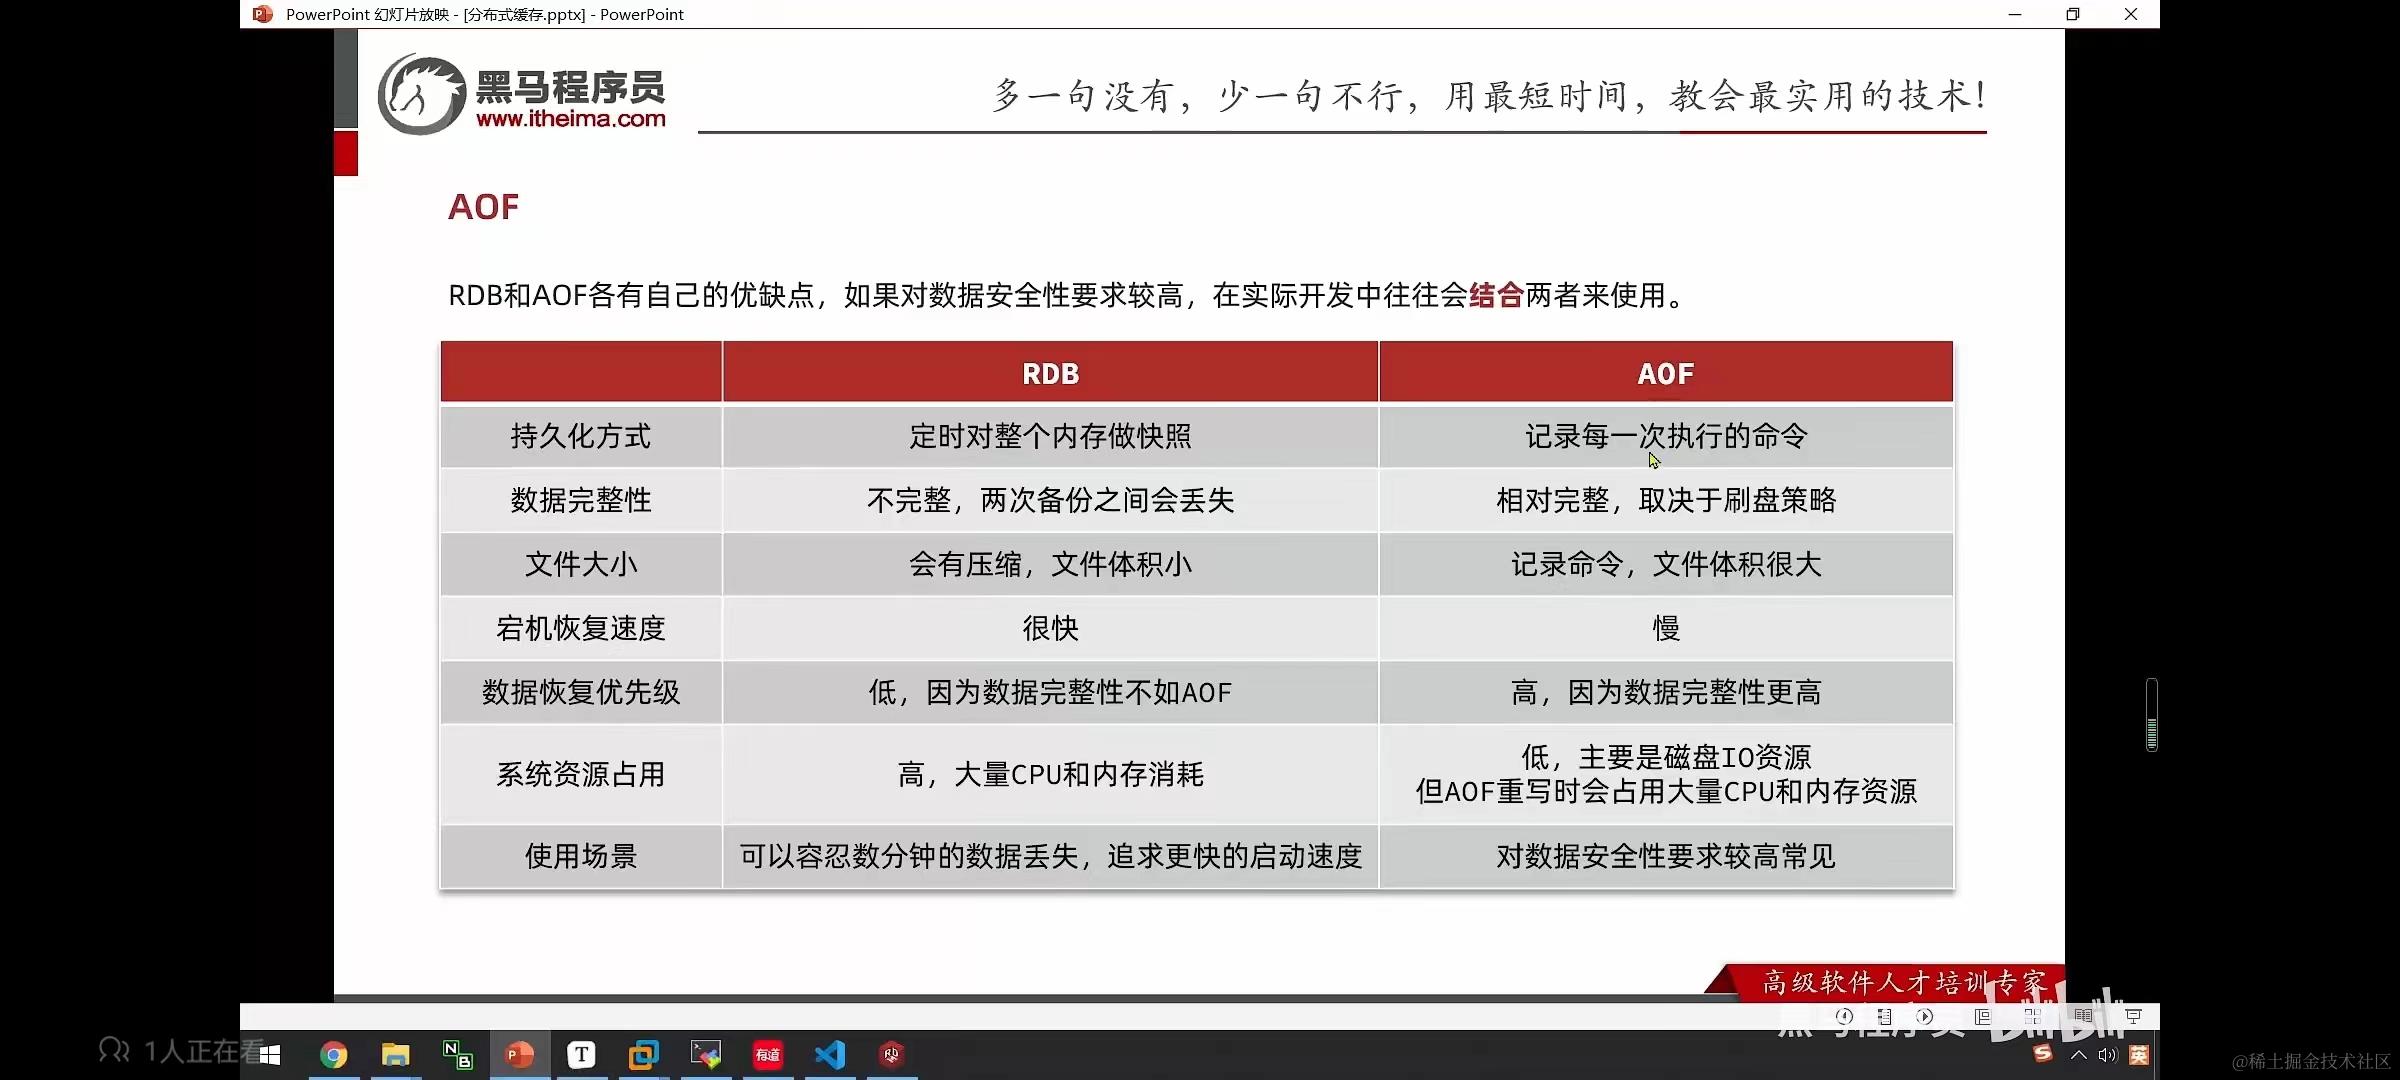Switch to Reading view icon
Image resolution: width=2400 pixels, height=1080 pixels.
[2083, 1016]
